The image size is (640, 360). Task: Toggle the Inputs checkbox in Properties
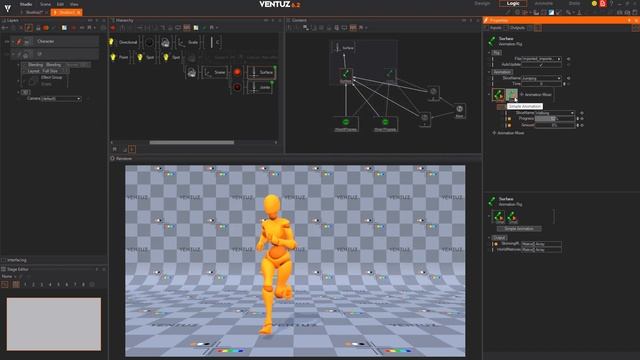(487, 28)
